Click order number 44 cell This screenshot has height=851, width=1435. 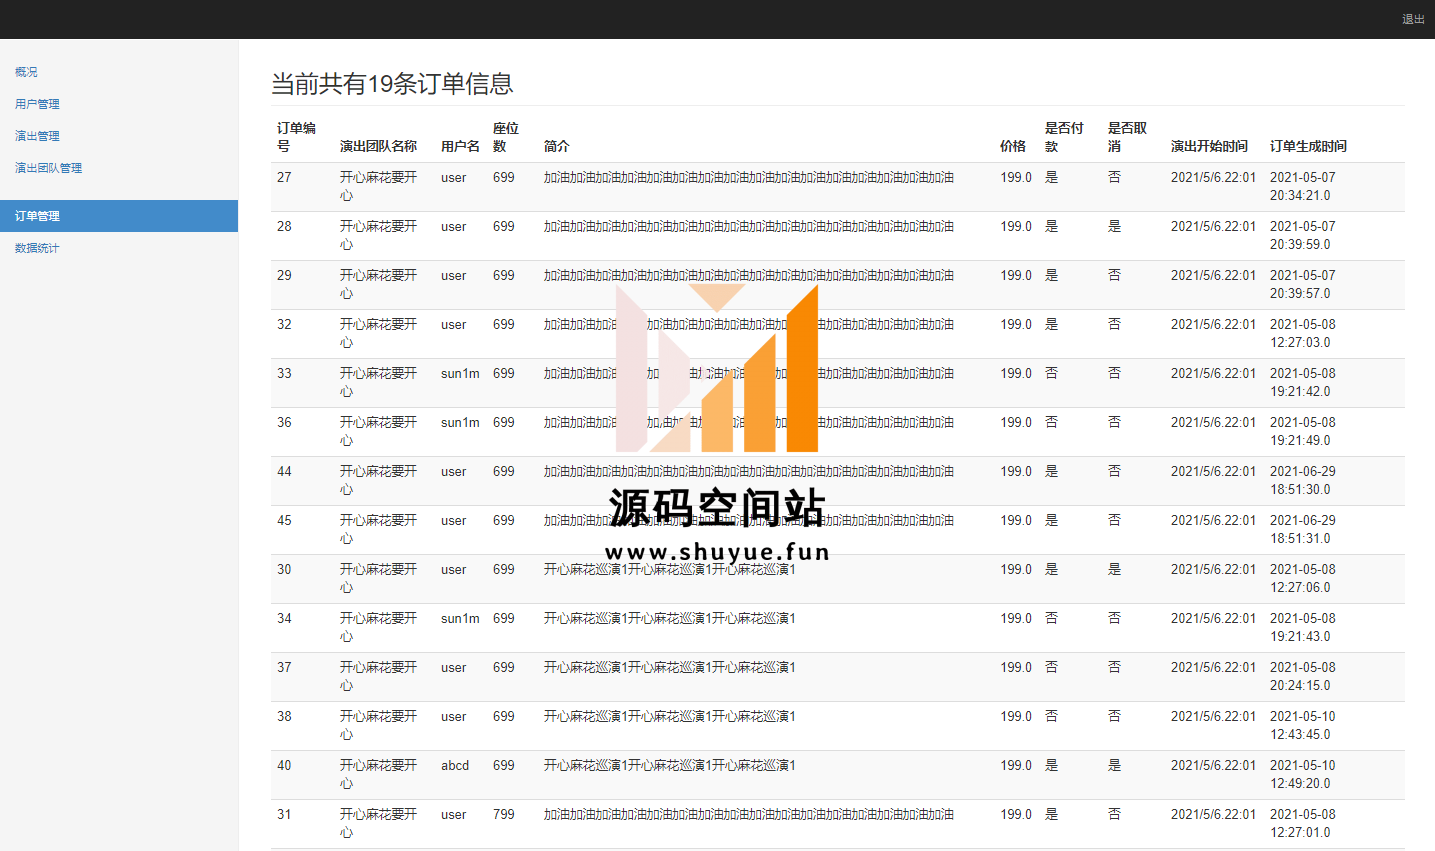tap(284, 472)
